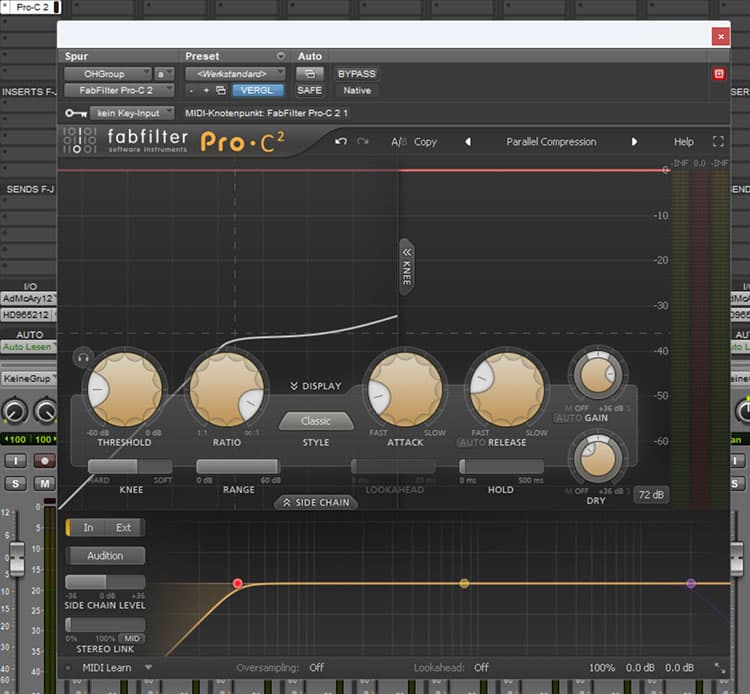Click the Attack knob
The image size is (750, 694).
[405, 389]
